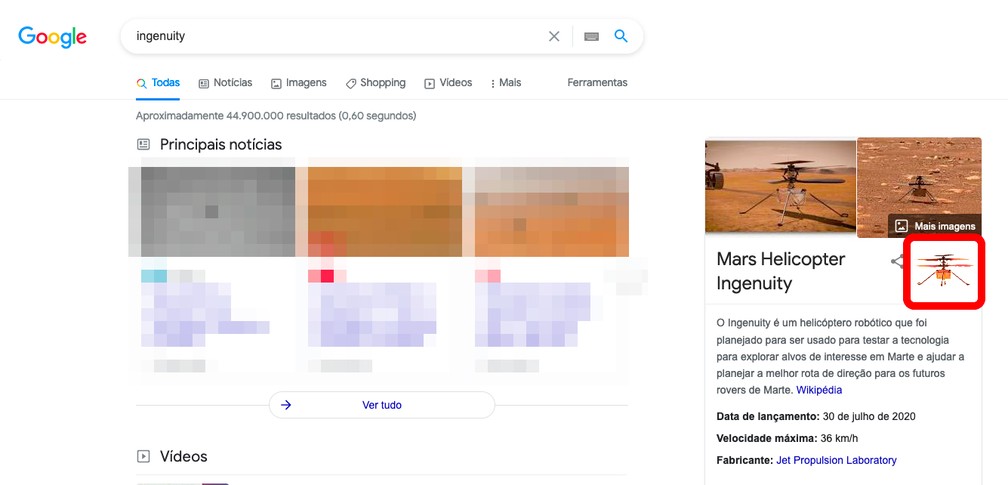Image resolution: width=1008 pixels, height=485 pixels.
Task: Click the Fabricante label
Action: tap(744, 460)
